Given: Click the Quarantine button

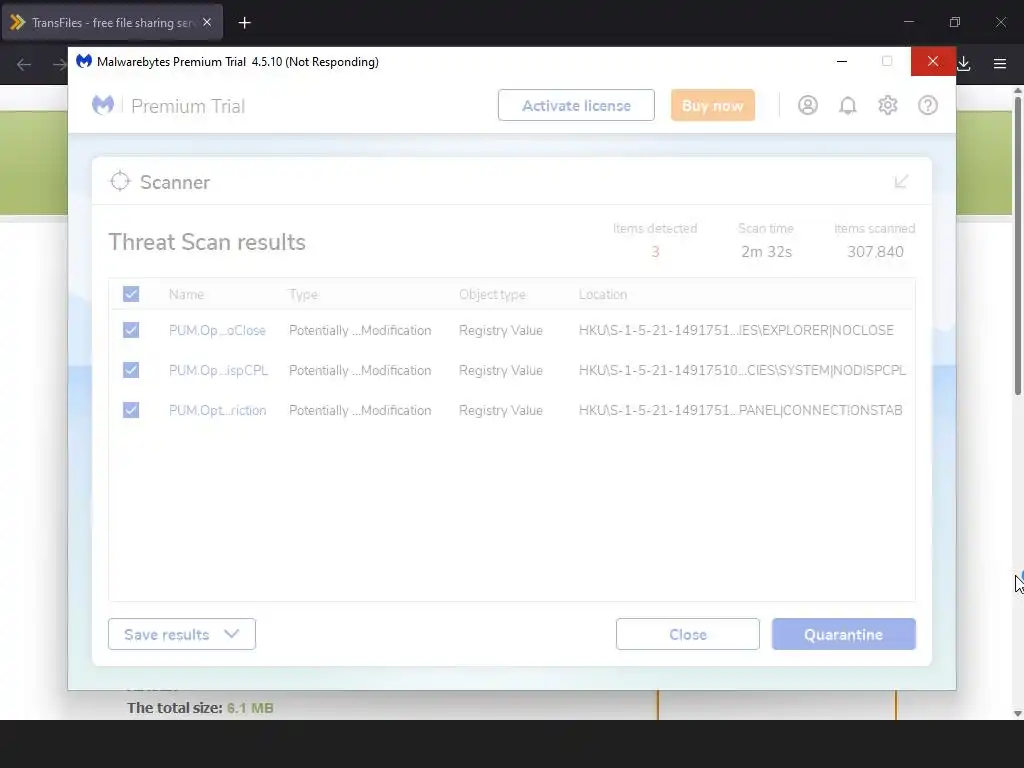Looking at the screenshot, I should coord(843,634).
